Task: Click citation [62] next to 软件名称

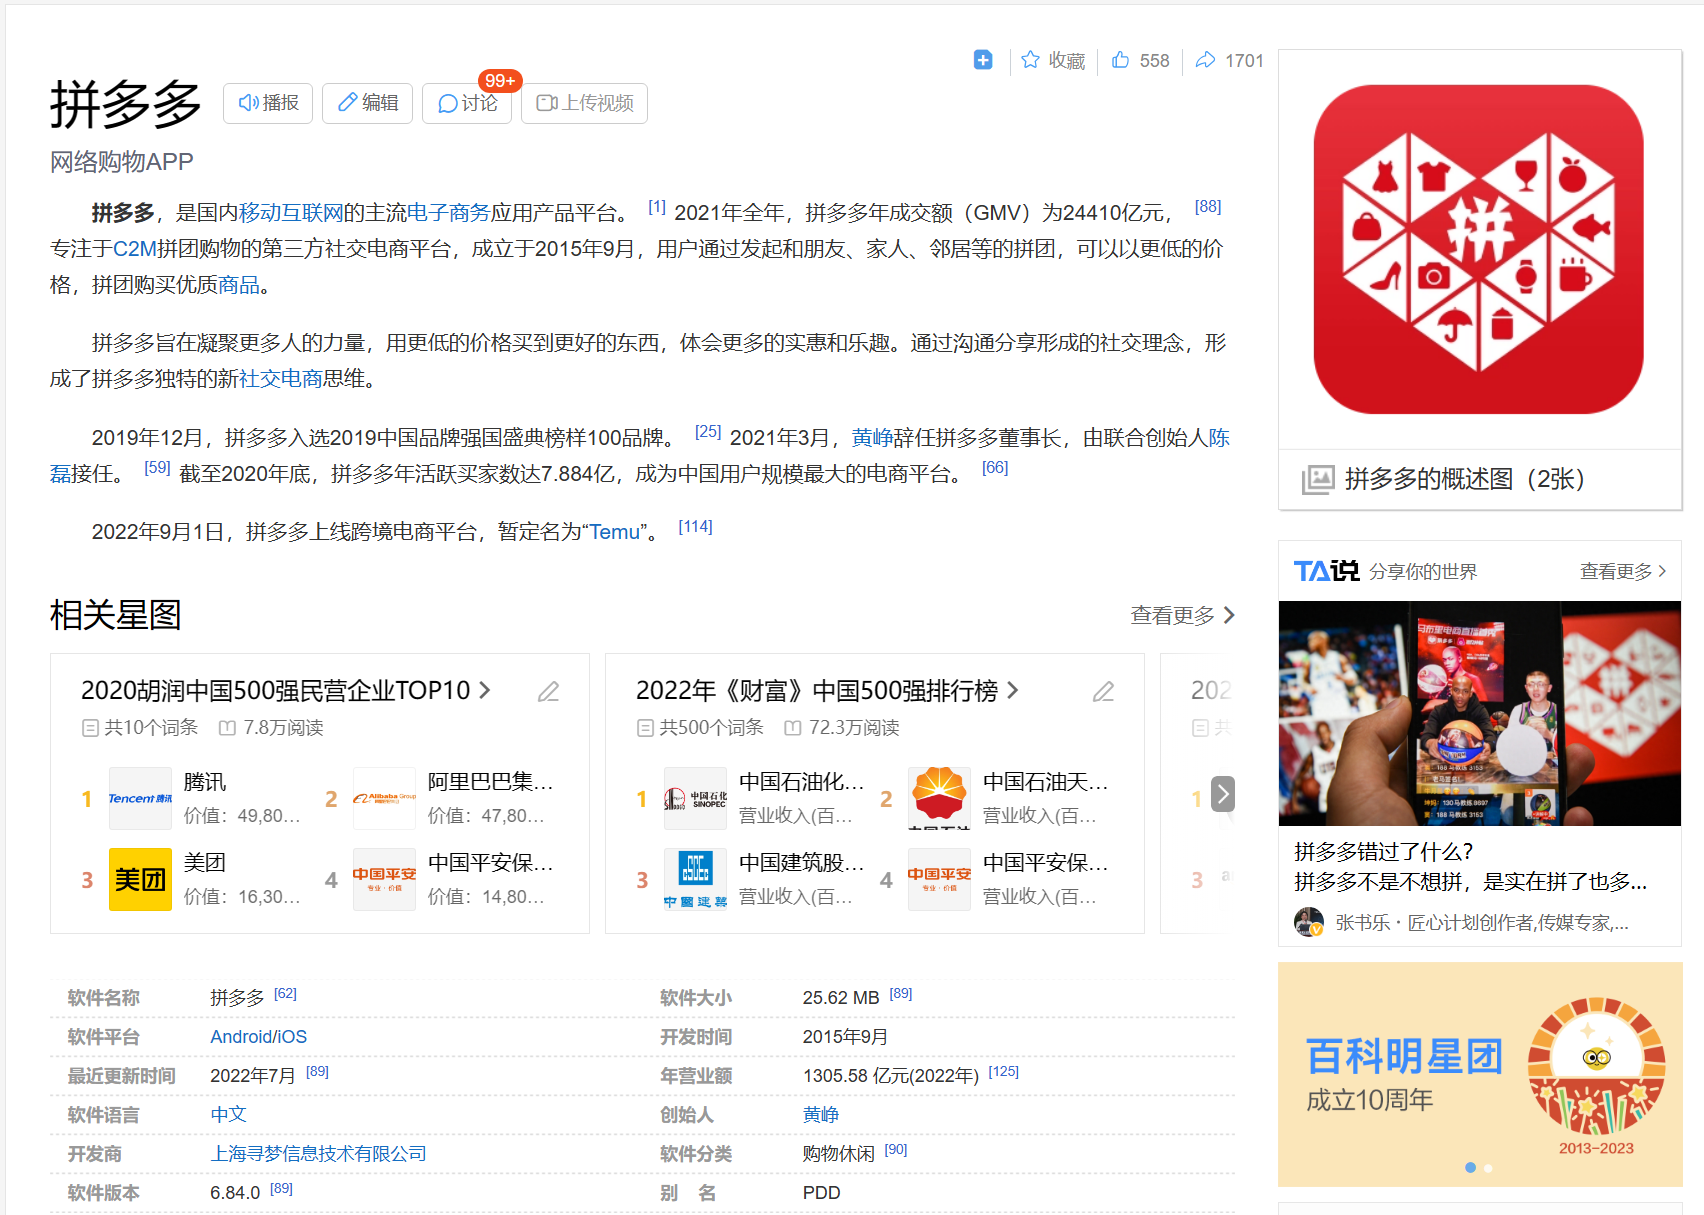Action: click(285, 993)
